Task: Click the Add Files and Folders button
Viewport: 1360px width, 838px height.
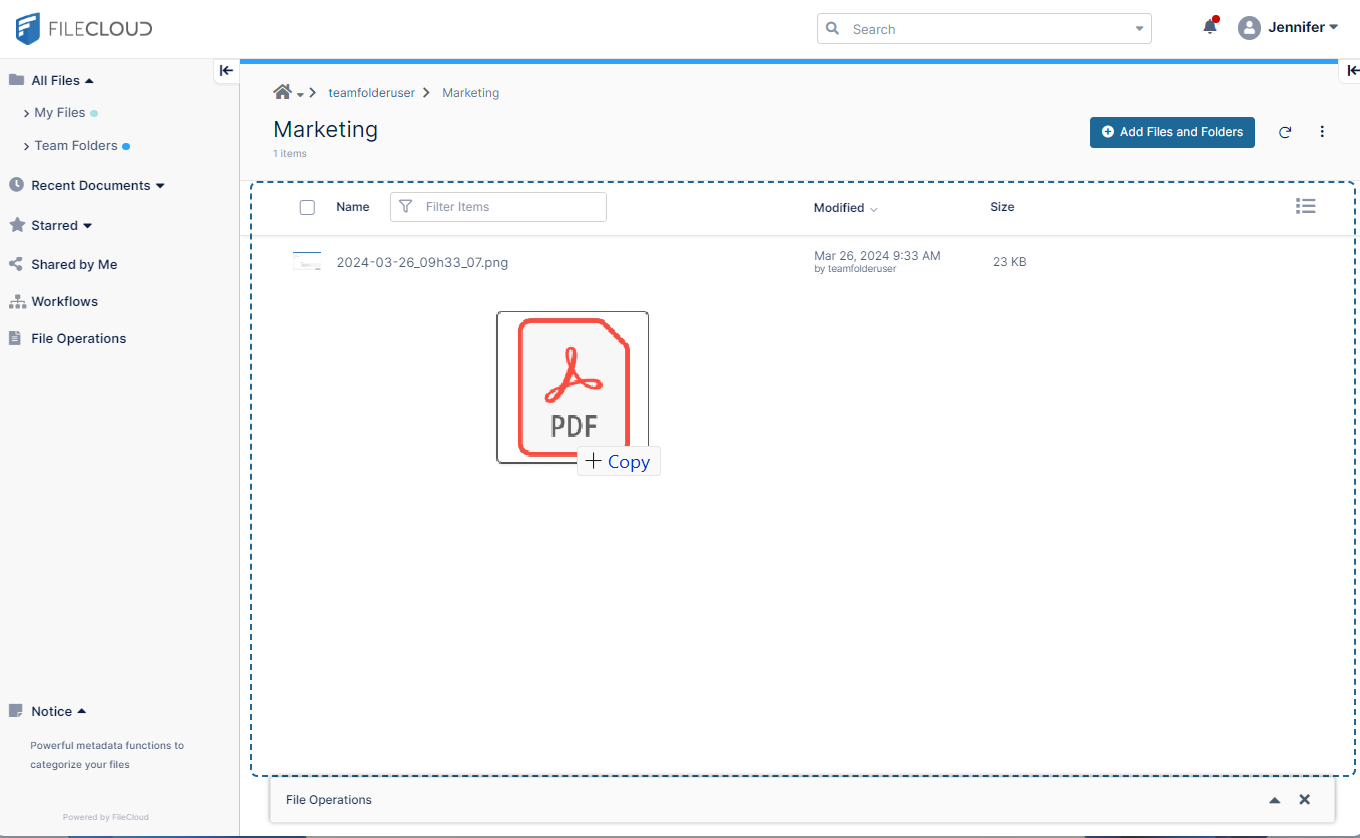Action: click(1172, 132)
